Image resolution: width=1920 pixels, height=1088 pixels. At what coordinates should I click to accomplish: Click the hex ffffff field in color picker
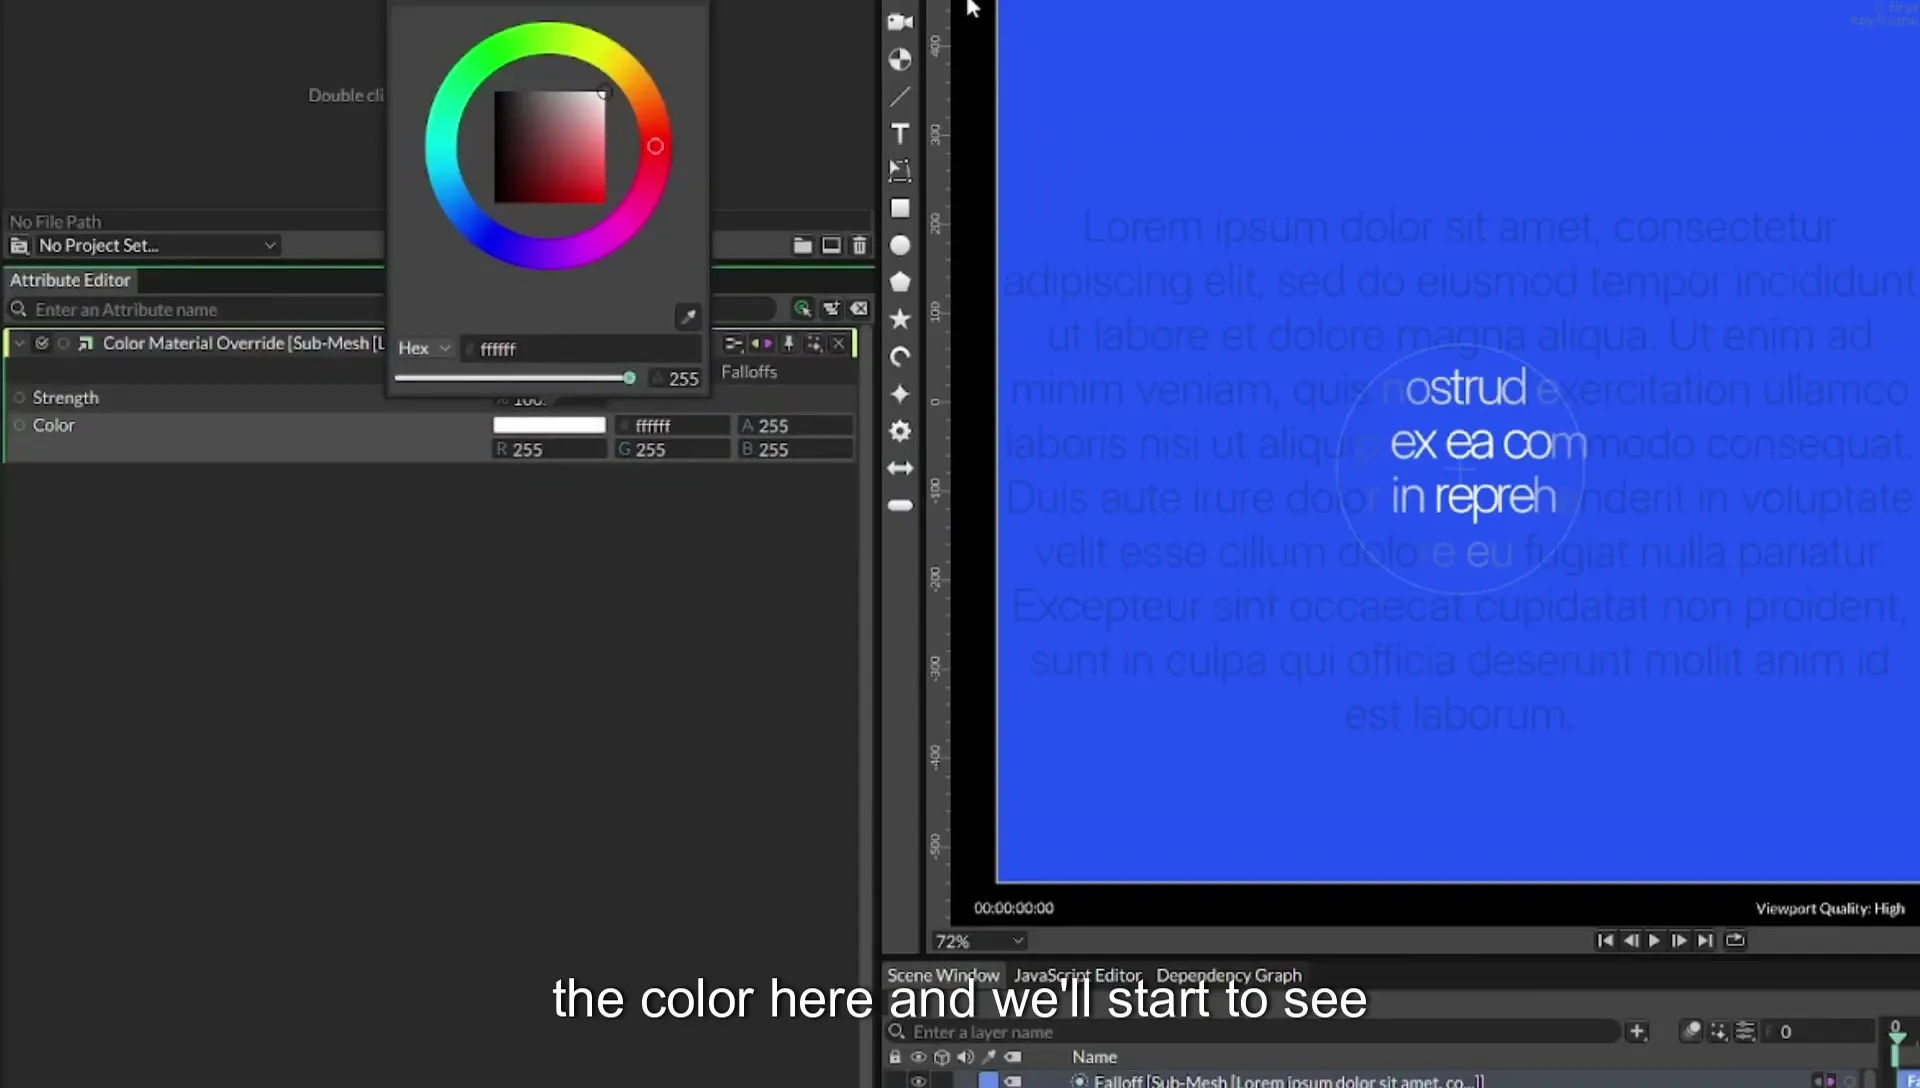tap(582, 349)
